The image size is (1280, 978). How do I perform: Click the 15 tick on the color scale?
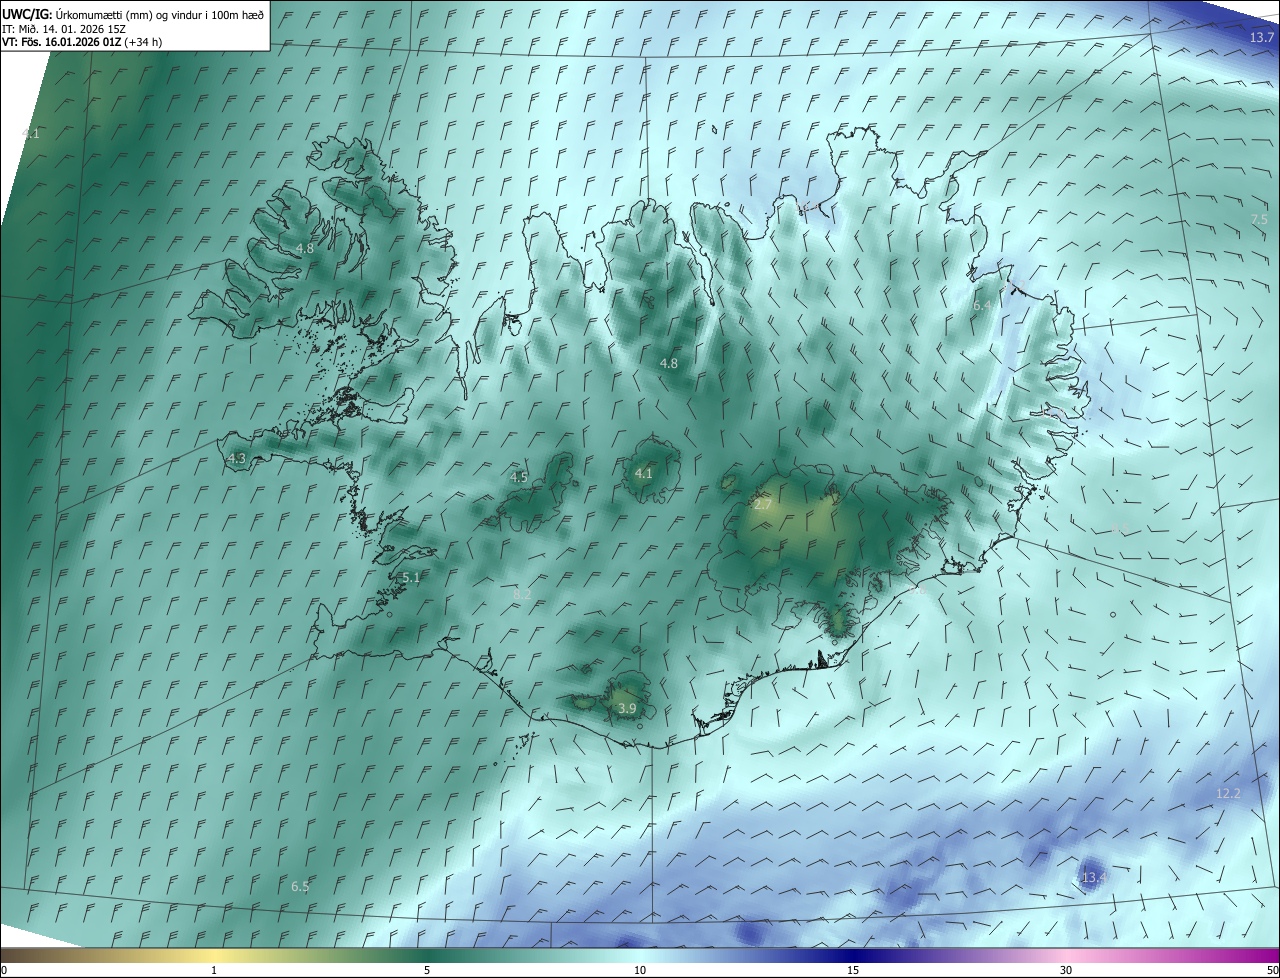coord(853,970)
